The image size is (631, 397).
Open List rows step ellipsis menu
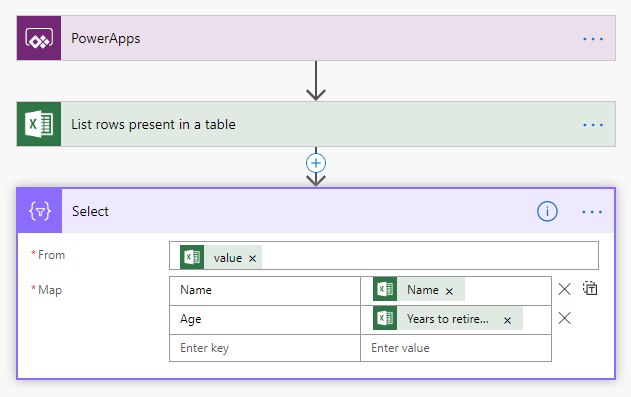593,125
